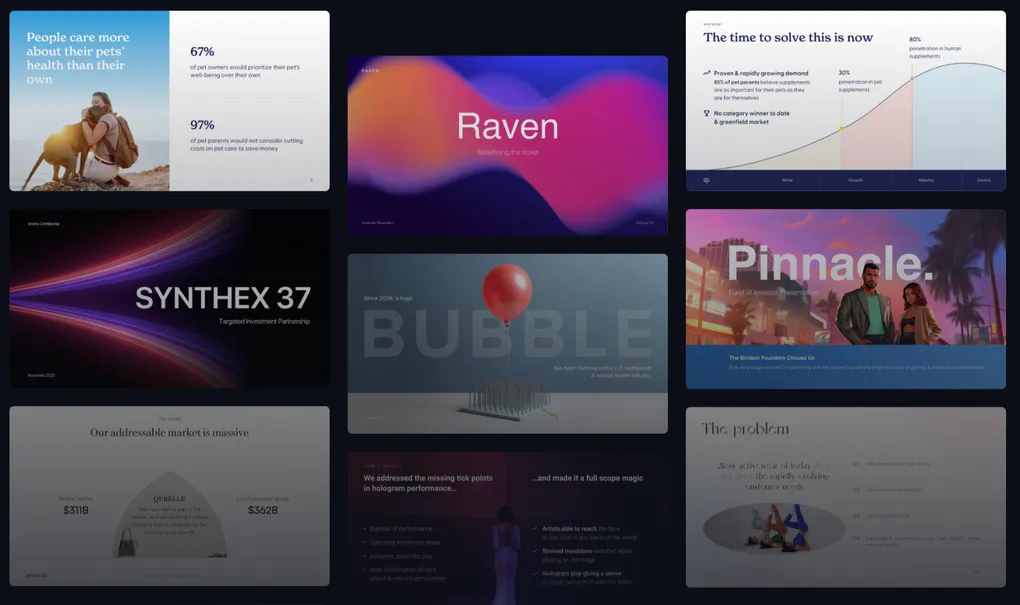Click 'Proven & rapidly growing demand' bullet
The width and height of the screenshot is (1020, 605).
pos(761,74)
